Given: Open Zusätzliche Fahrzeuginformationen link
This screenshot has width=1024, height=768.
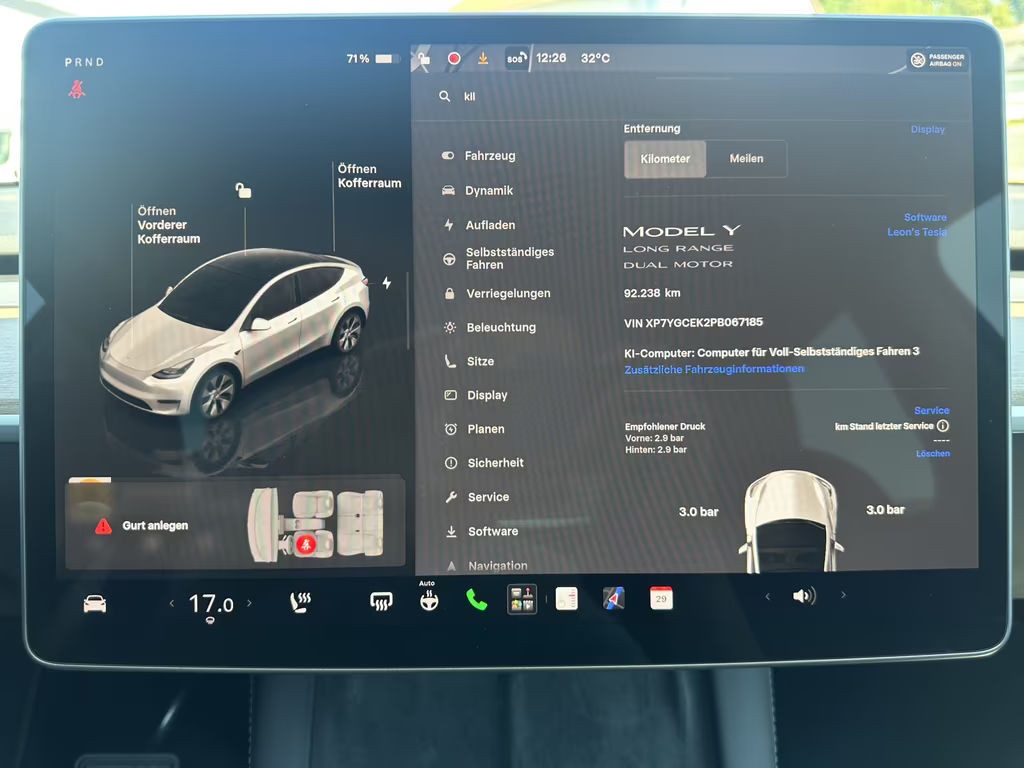Looking at the screenshot, I should click(714, 370).
